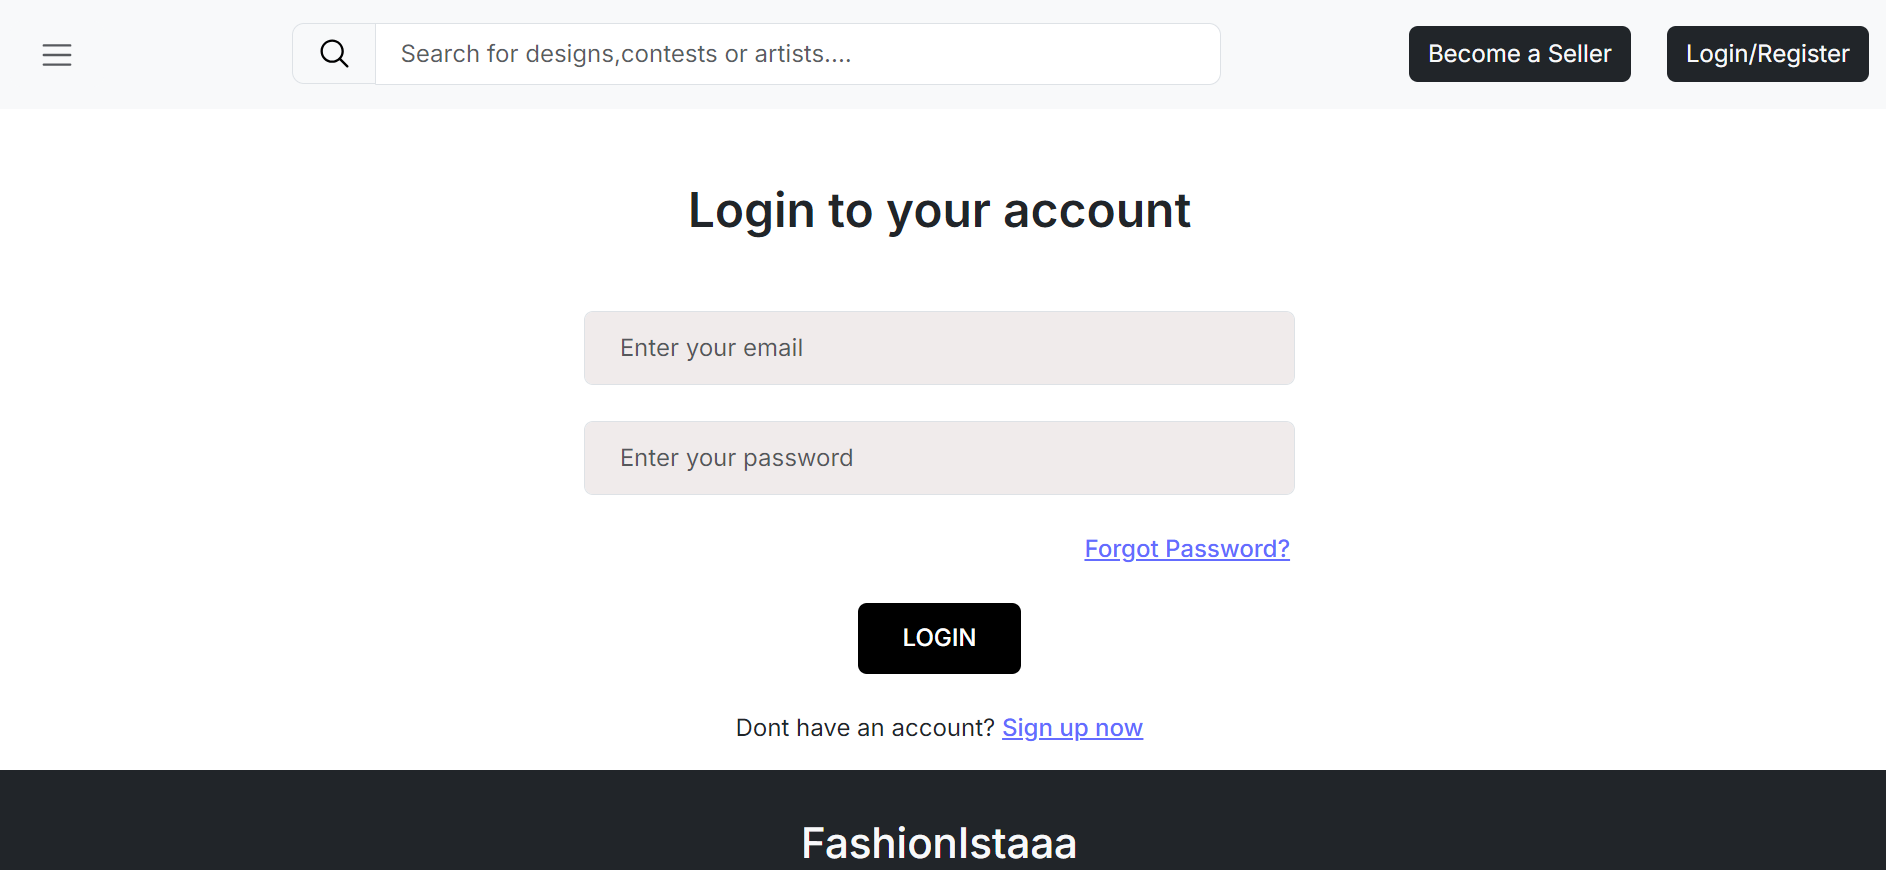Click the Login to your account heading
This screenshot has width=1886, height=870.
pos(939,211)
